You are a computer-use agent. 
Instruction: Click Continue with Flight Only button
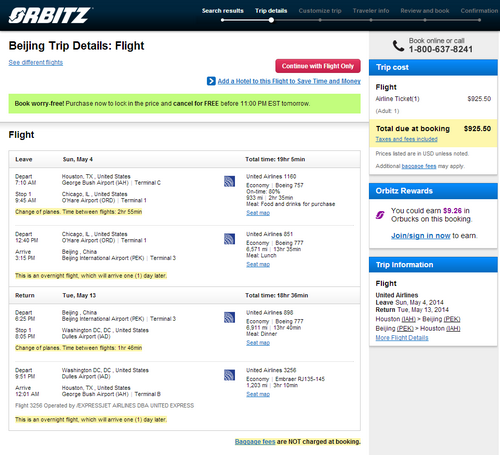(318, 66)
